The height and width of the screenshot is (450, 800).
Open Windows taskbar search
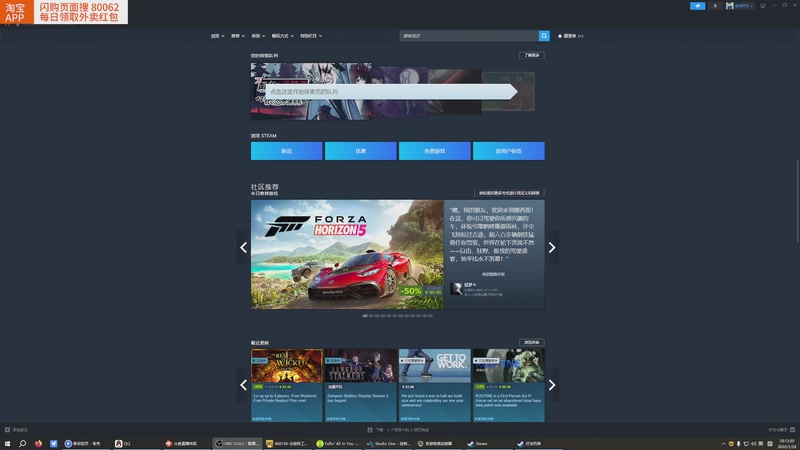click(x=22, y=443)
